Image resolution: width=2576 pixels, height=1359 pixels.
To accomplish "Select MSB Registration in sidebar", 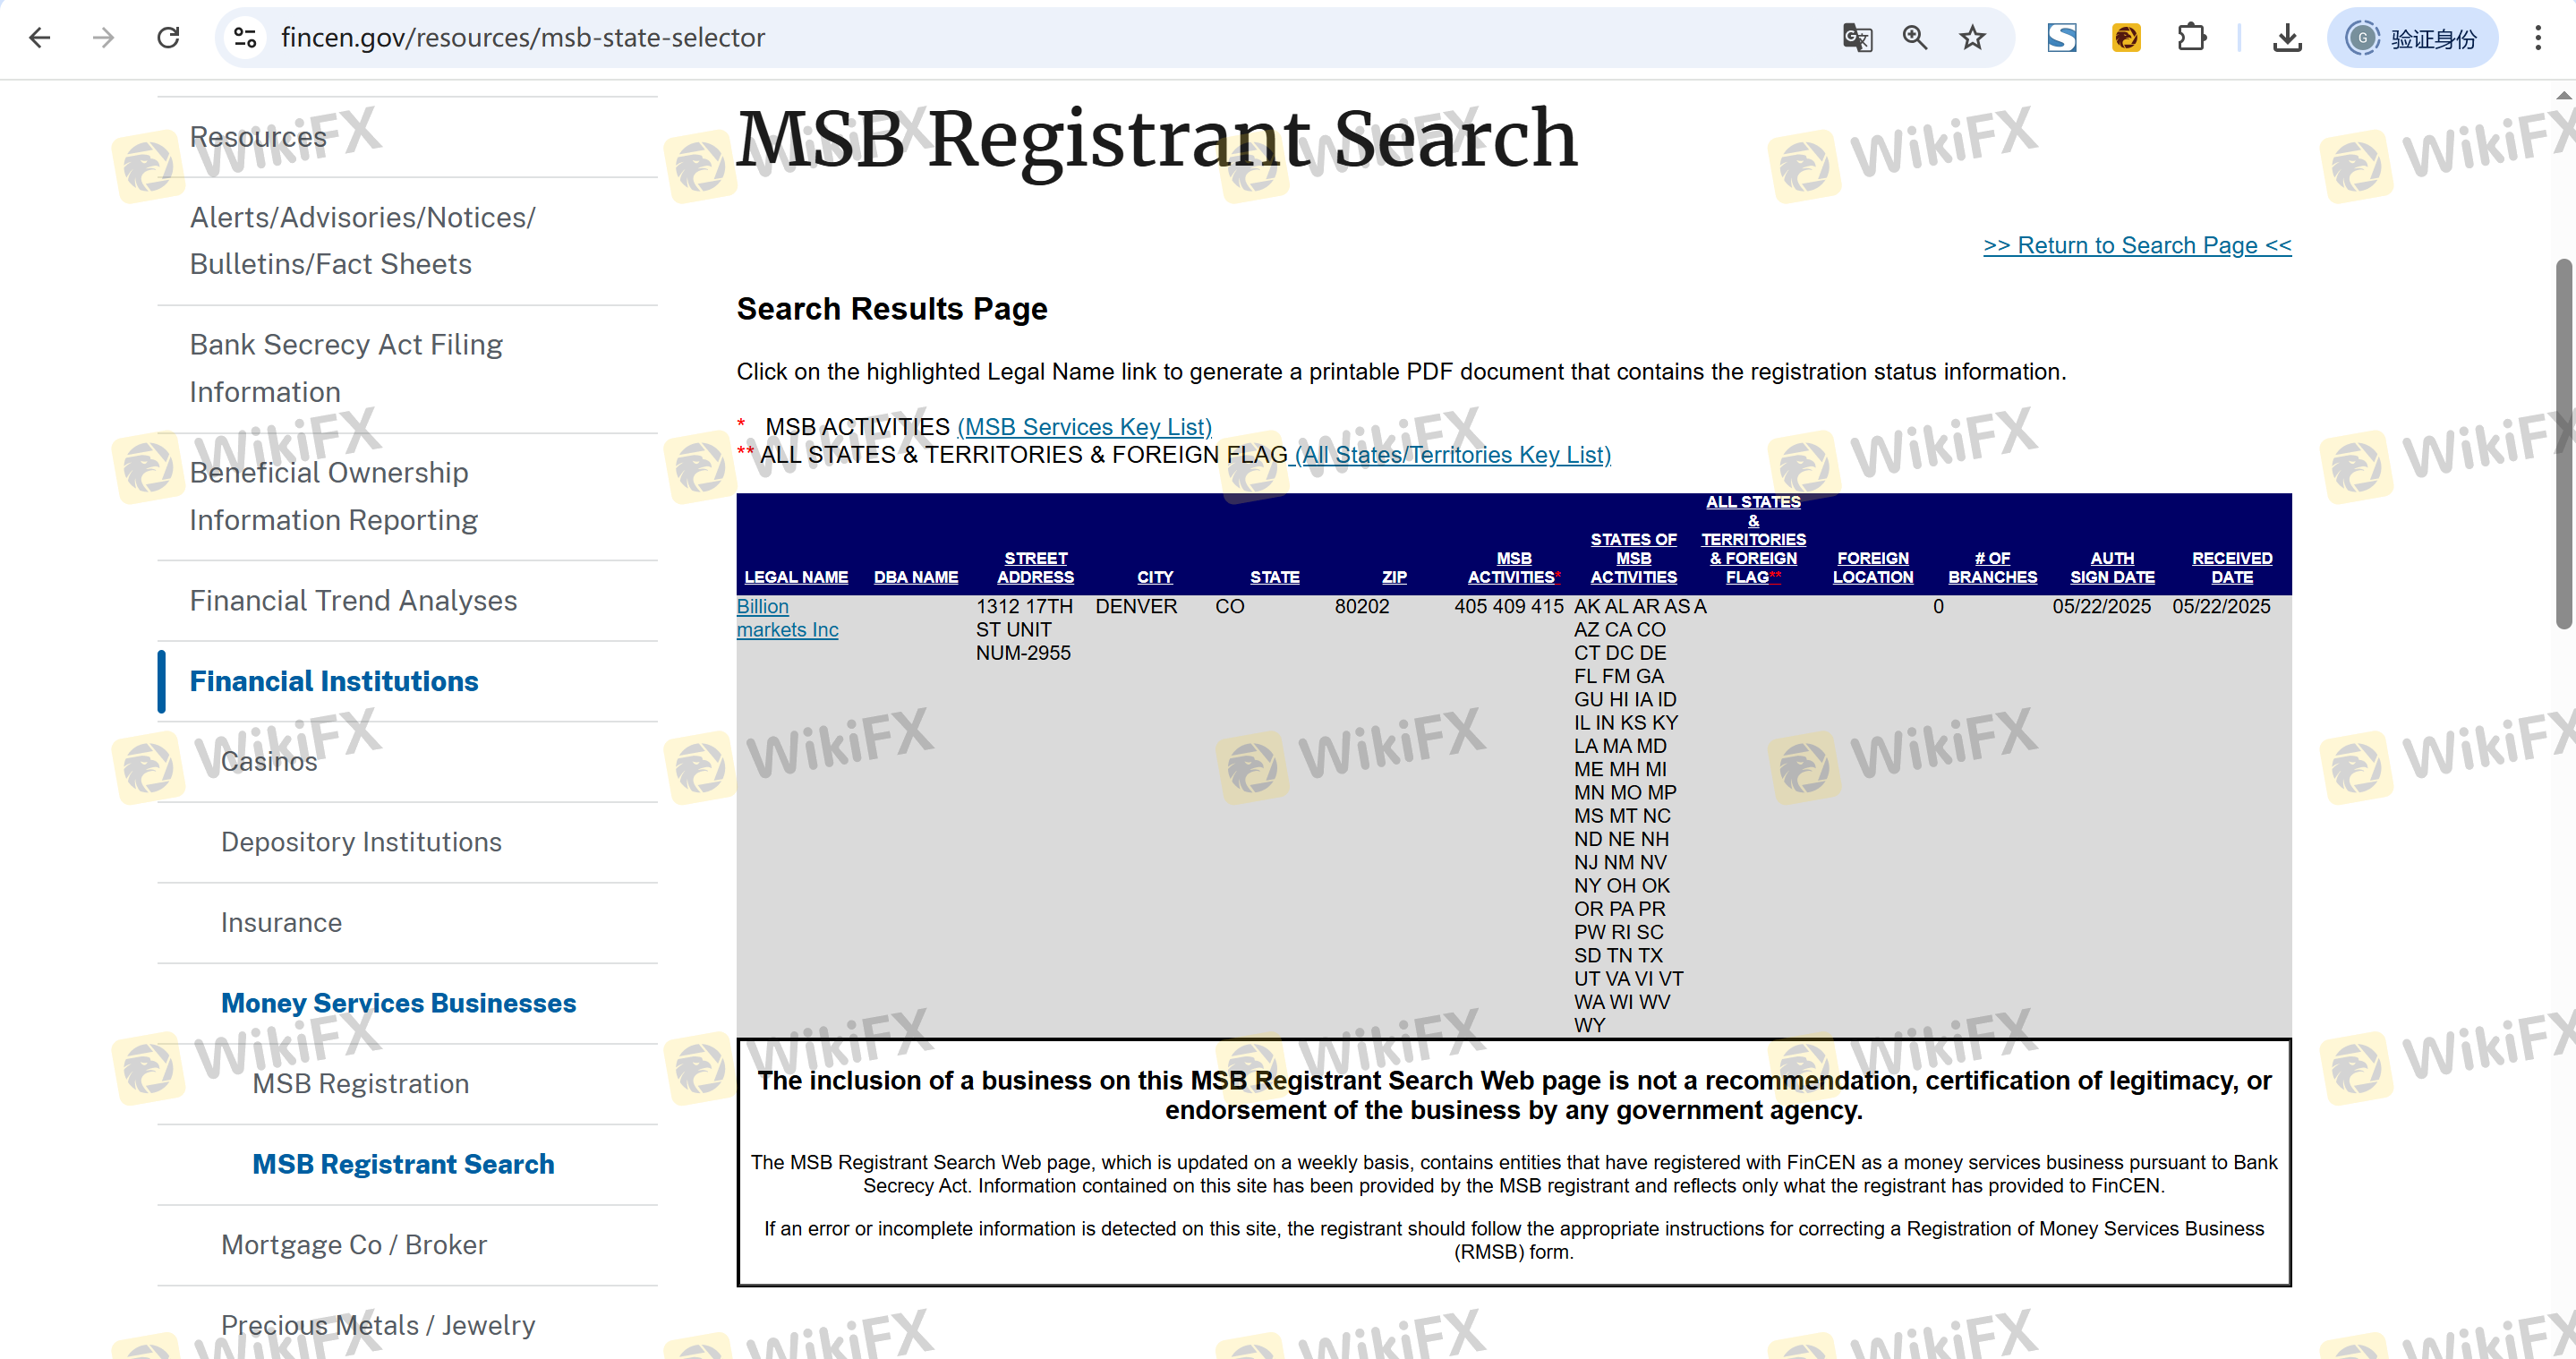I will [x=360, y=1083].
